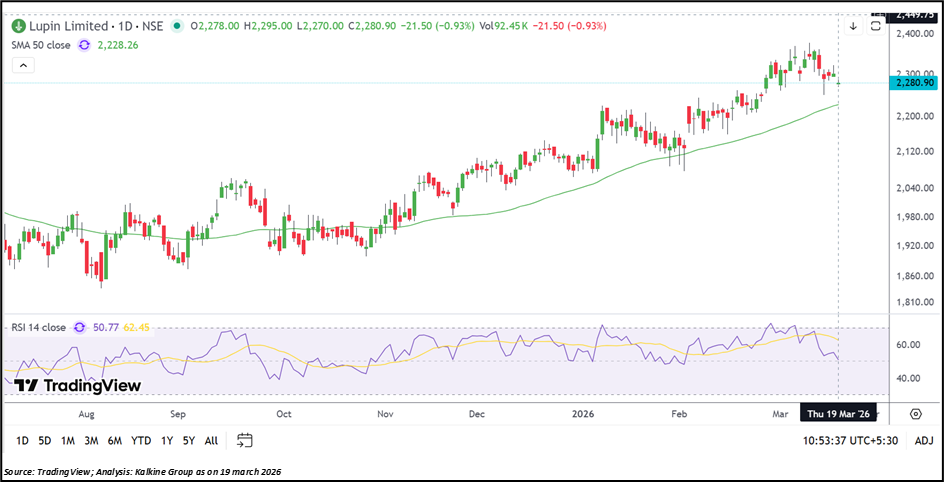Click the green market status dot

coord(177,26)
